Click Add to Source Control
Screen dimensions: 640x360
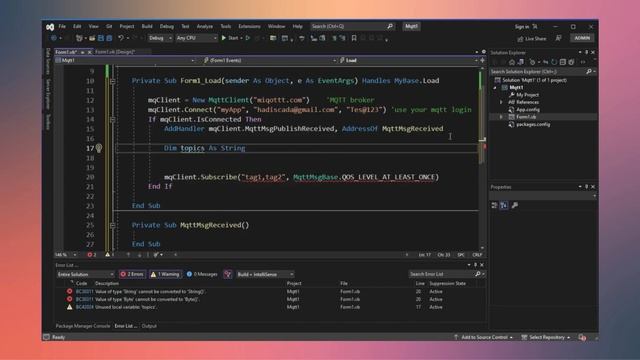[x=483, y=337]
